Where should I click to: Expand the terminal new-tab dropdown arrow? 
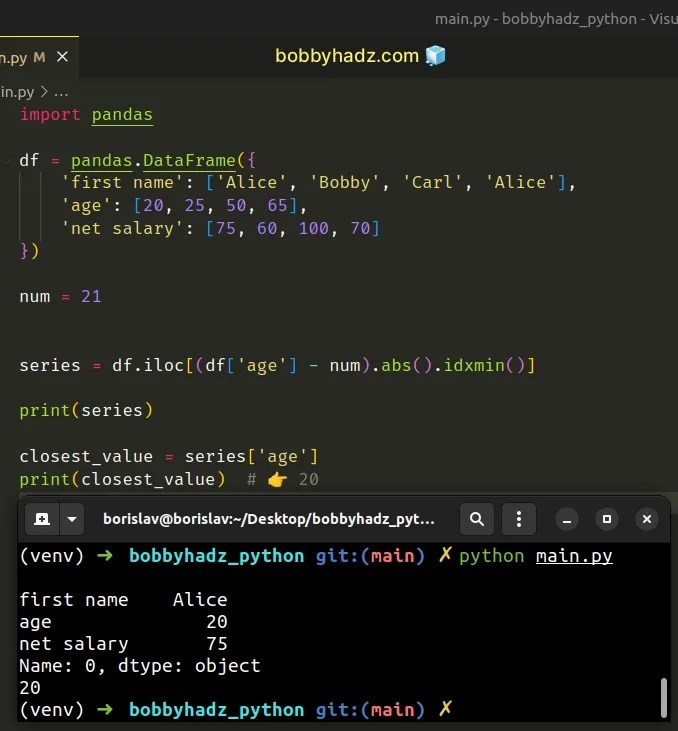pyautogui.click(x=72, y=519)
